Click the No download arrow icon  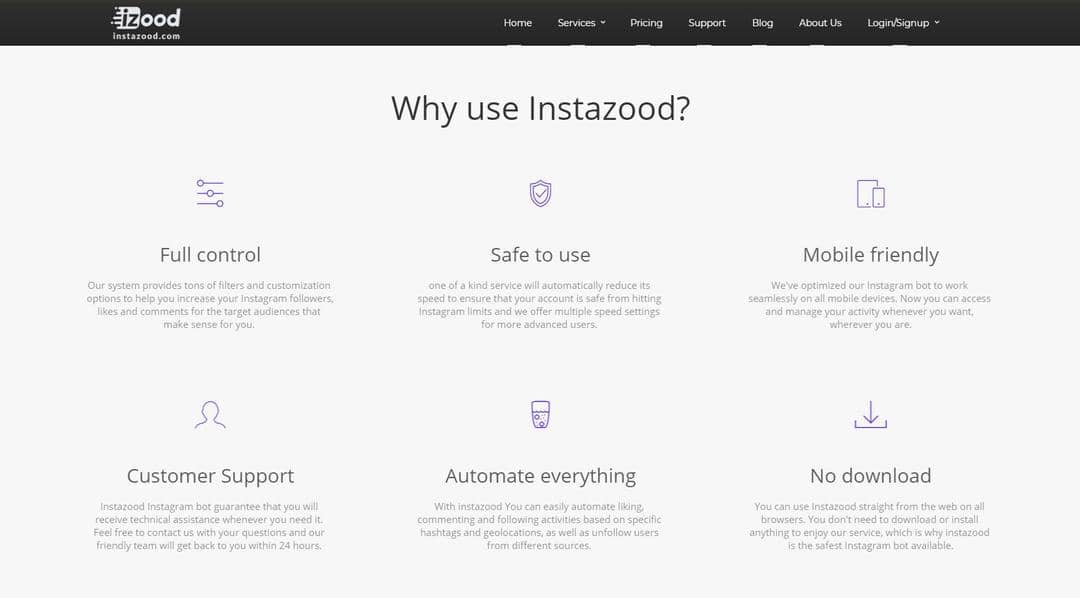coord(870,414)
